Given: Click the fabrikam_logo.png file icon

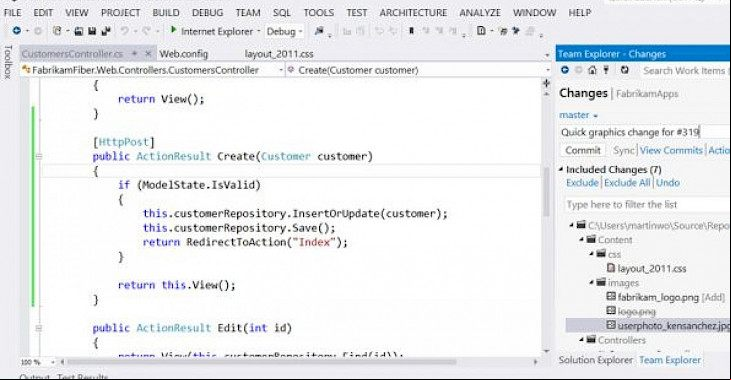Looking at the screenshot, I should coord(611,296).
